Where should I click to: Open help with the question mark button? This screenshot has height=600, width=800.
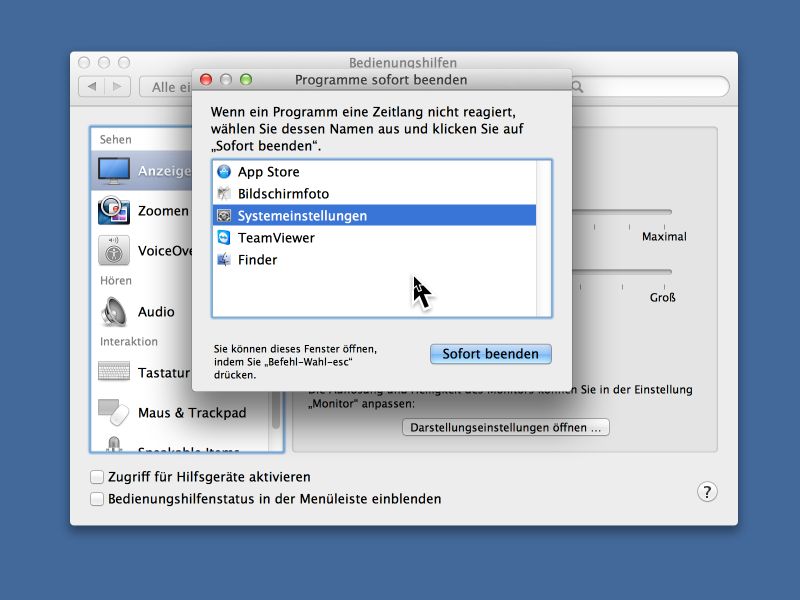click(707, 492)
